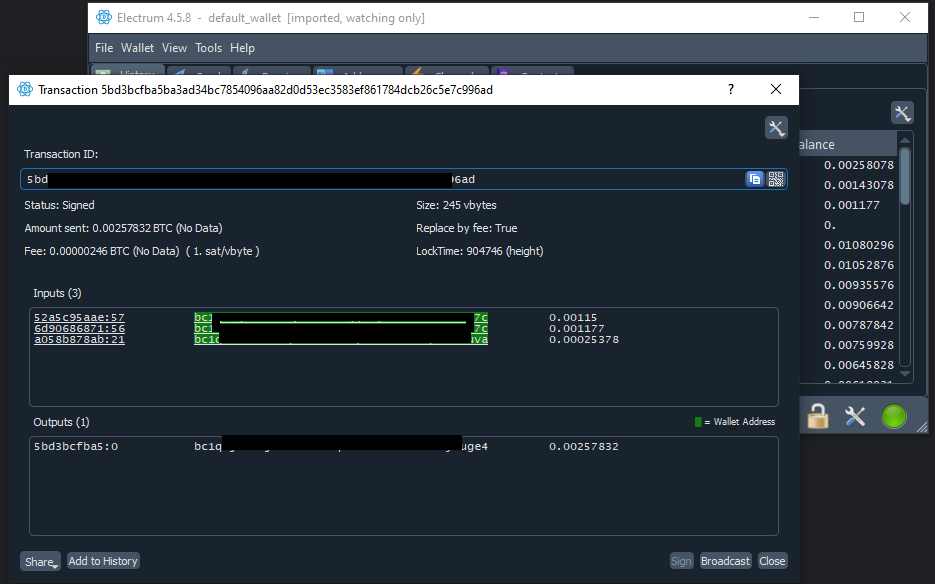Click input amount 0.00115
935x584 pixels.
click(x=573, y=317)
